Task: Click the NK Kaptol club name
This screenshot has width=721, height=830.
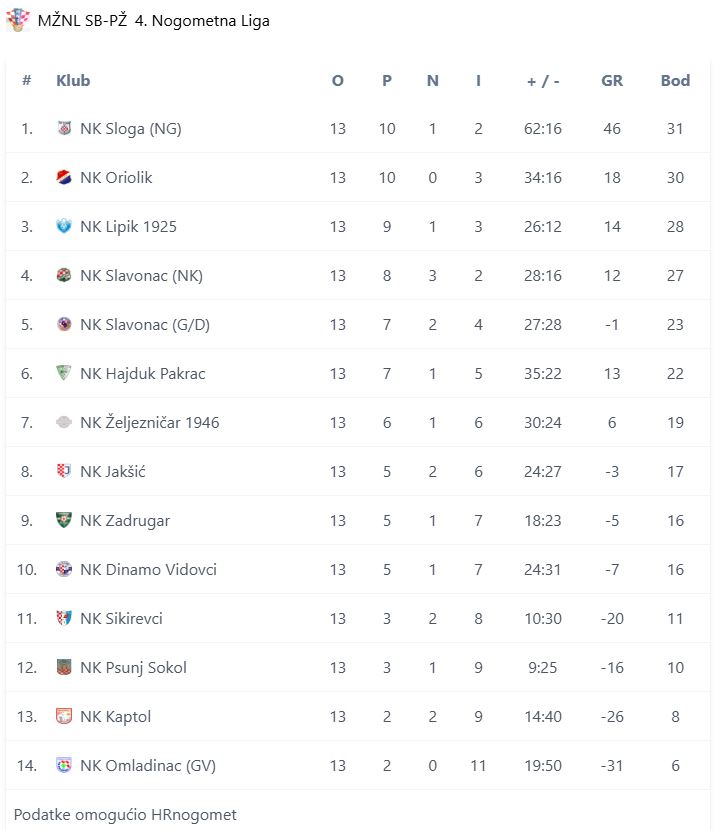Action: coord(115,717)
